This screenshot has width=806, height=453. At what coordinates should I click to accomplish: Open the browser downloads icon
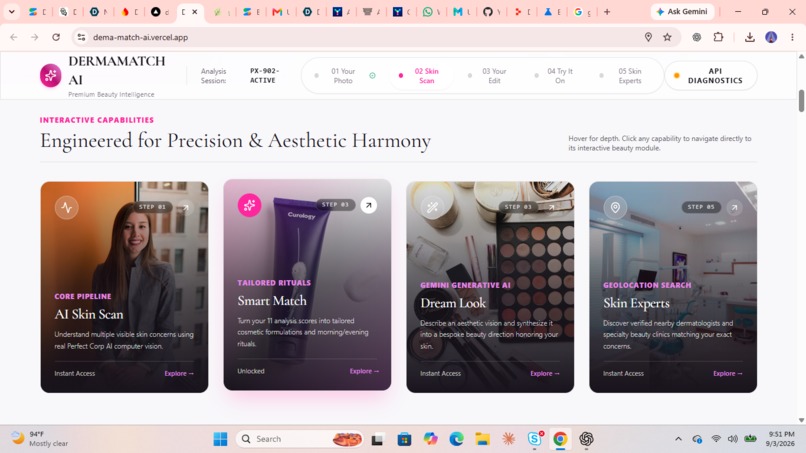749,37
